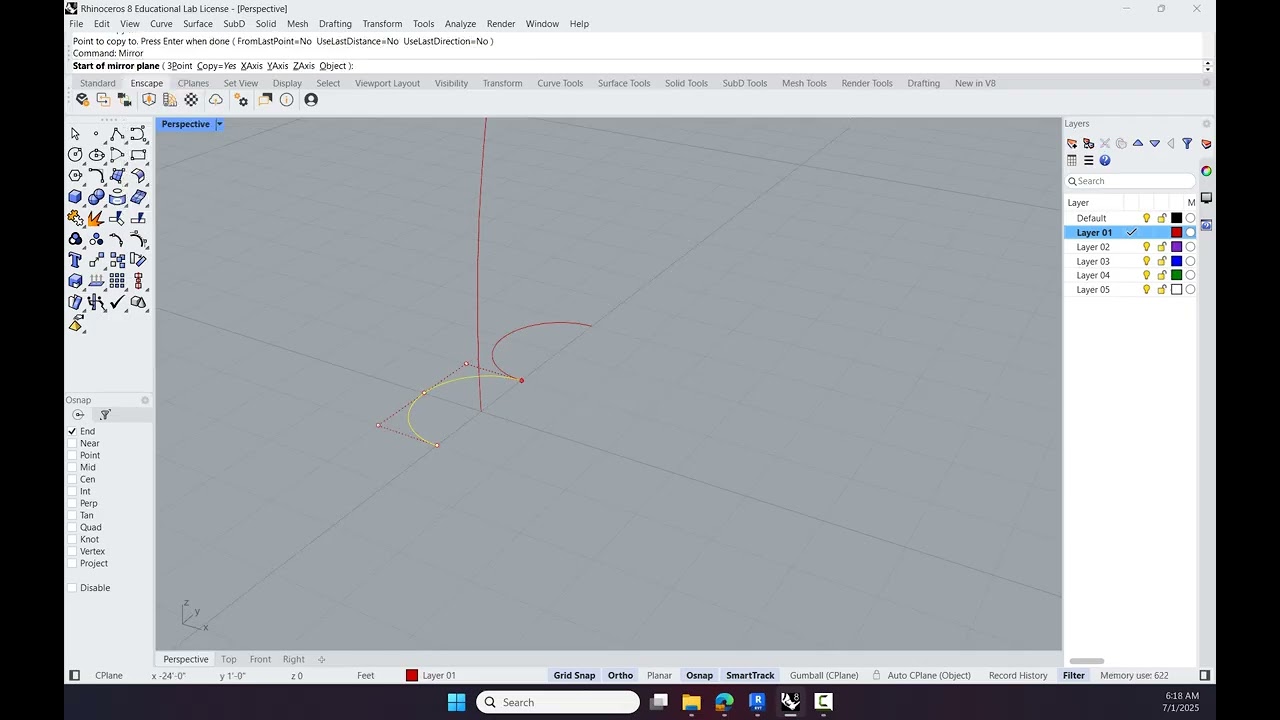Click the 3Point mirror option

[180, 66]
